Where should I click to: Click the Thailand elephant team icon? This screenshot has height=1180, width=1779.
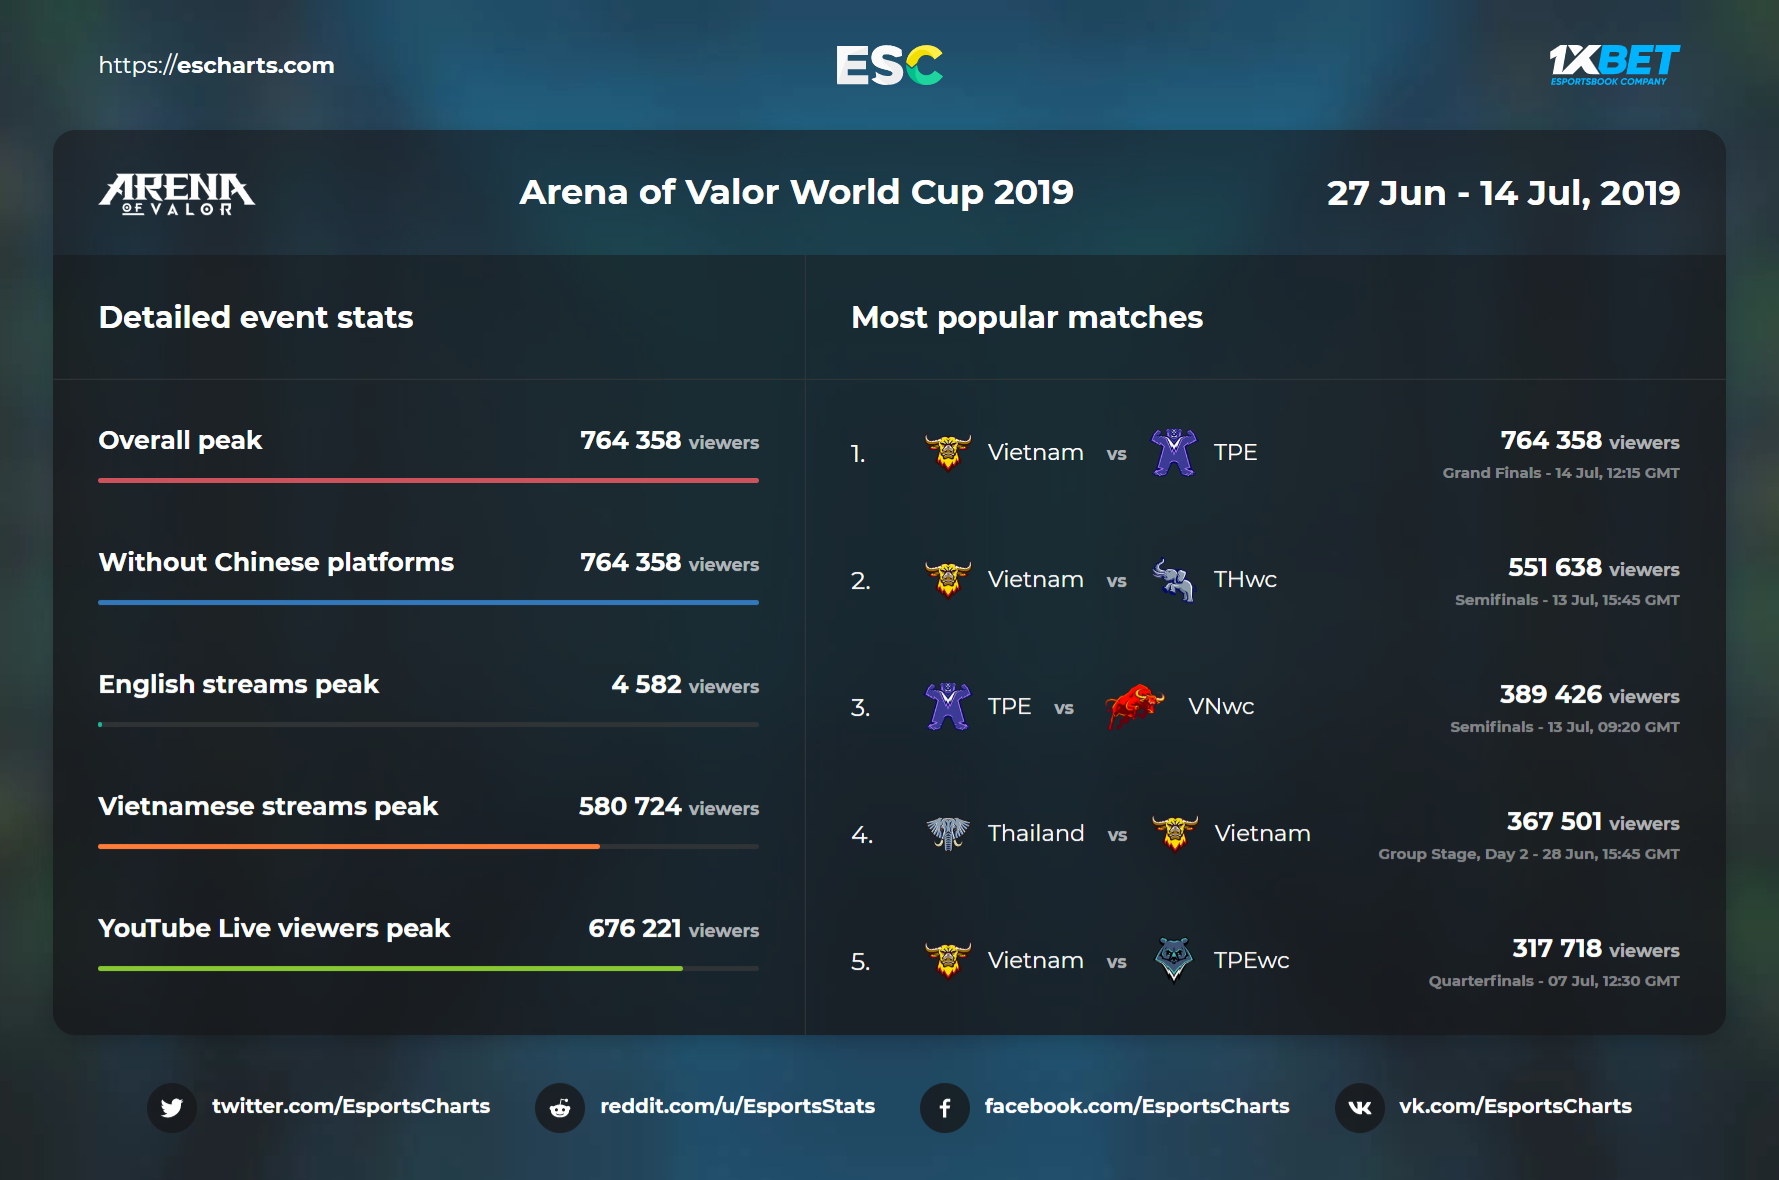pos(948,833)
